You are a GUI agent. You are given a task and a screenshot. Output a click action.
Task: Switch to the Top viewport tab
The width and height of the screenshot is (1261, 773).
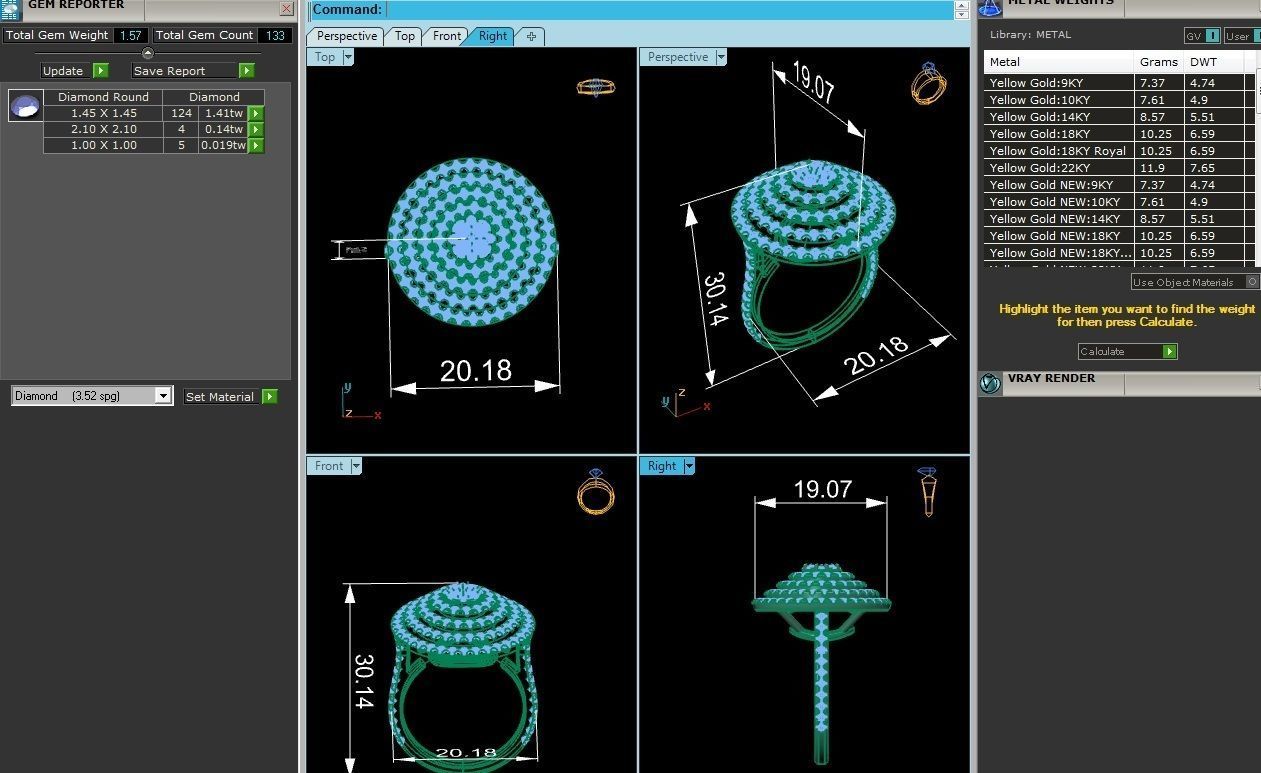tap(404, 36)
